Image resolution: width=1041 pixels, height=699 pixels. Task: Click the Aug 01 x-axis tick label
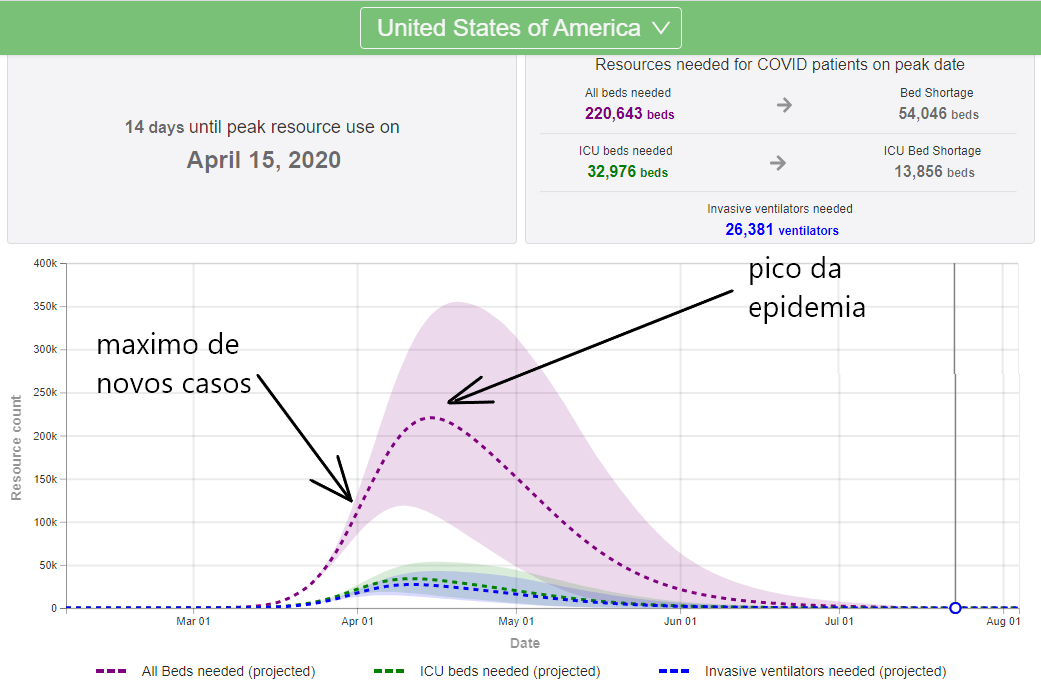1002,621
